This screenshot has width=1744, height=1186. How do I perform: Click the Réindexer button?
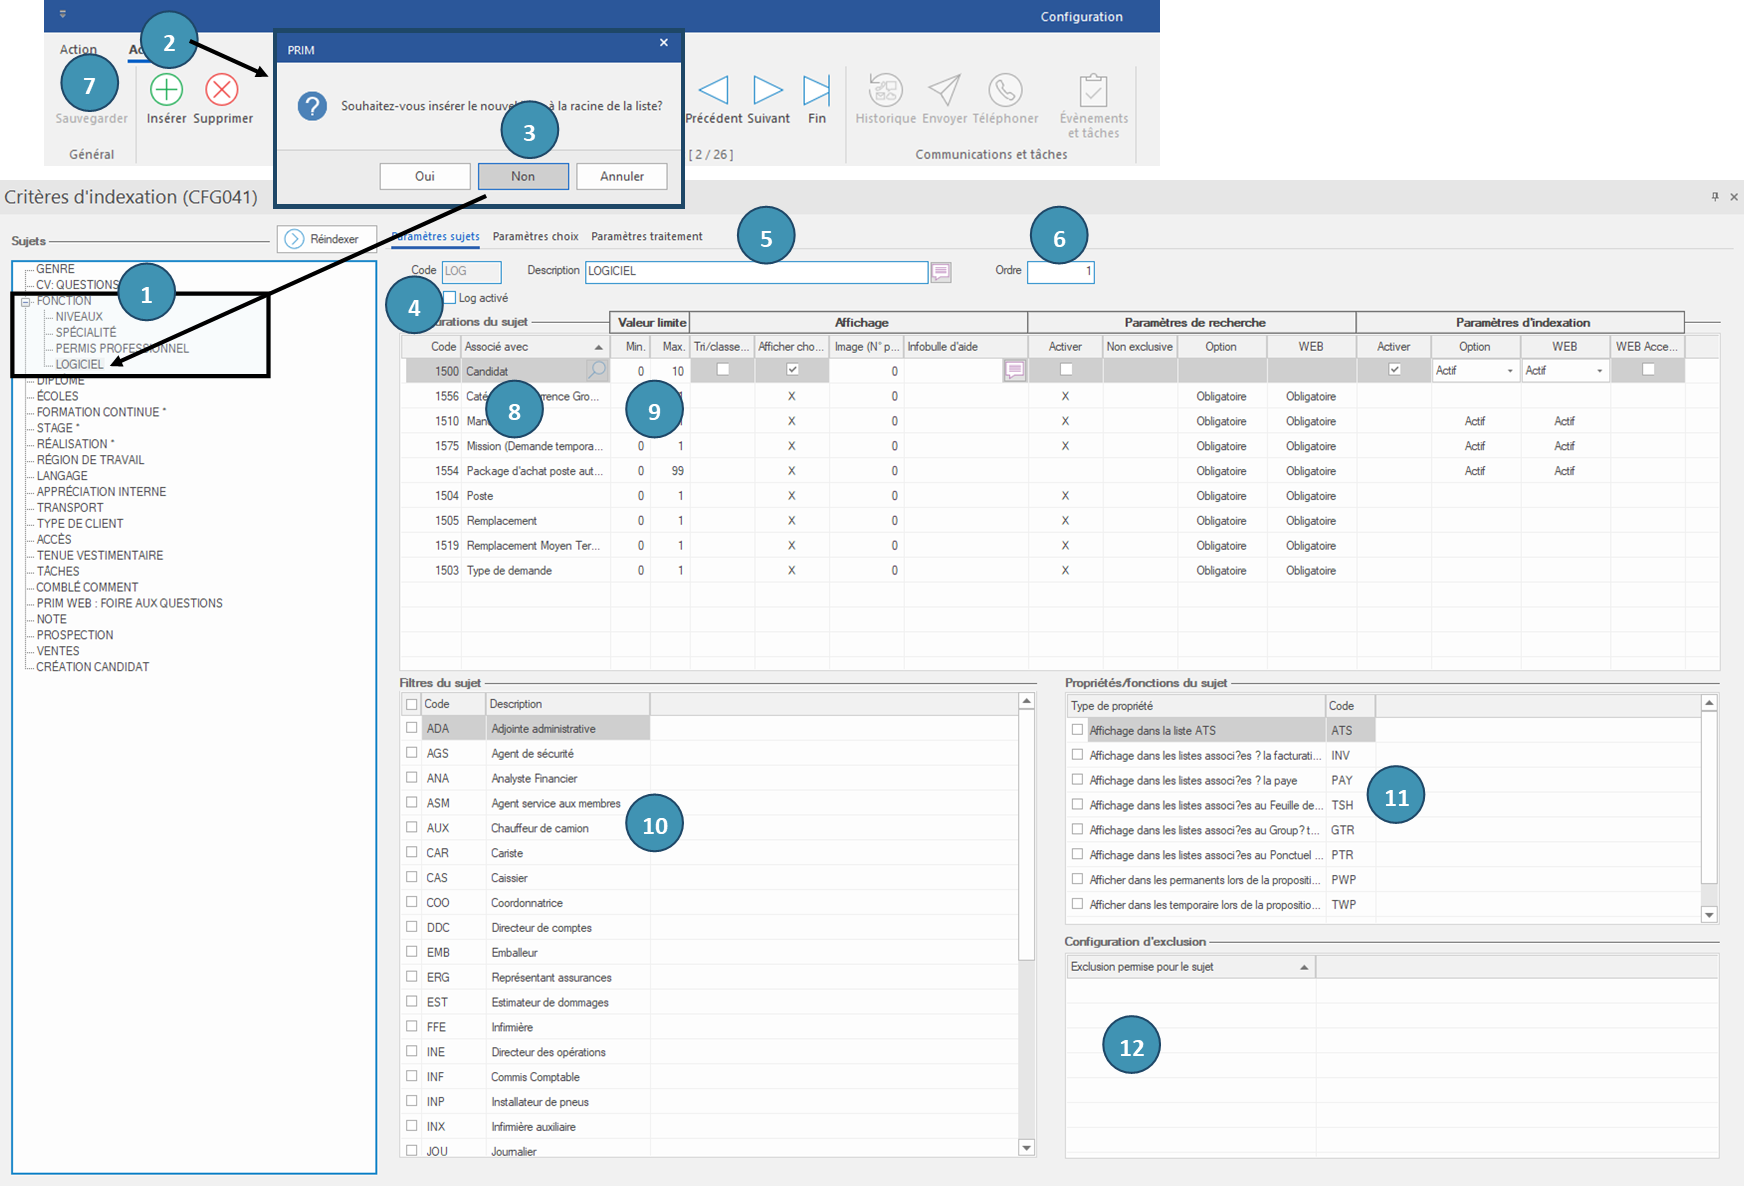pyautogui.click(x=326, y=239)
